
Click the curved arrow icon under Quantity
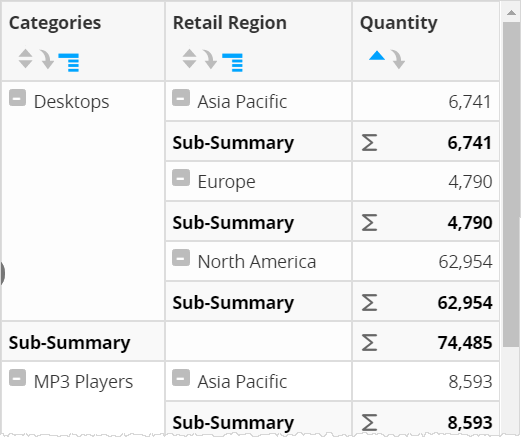[x=398, y=59]
